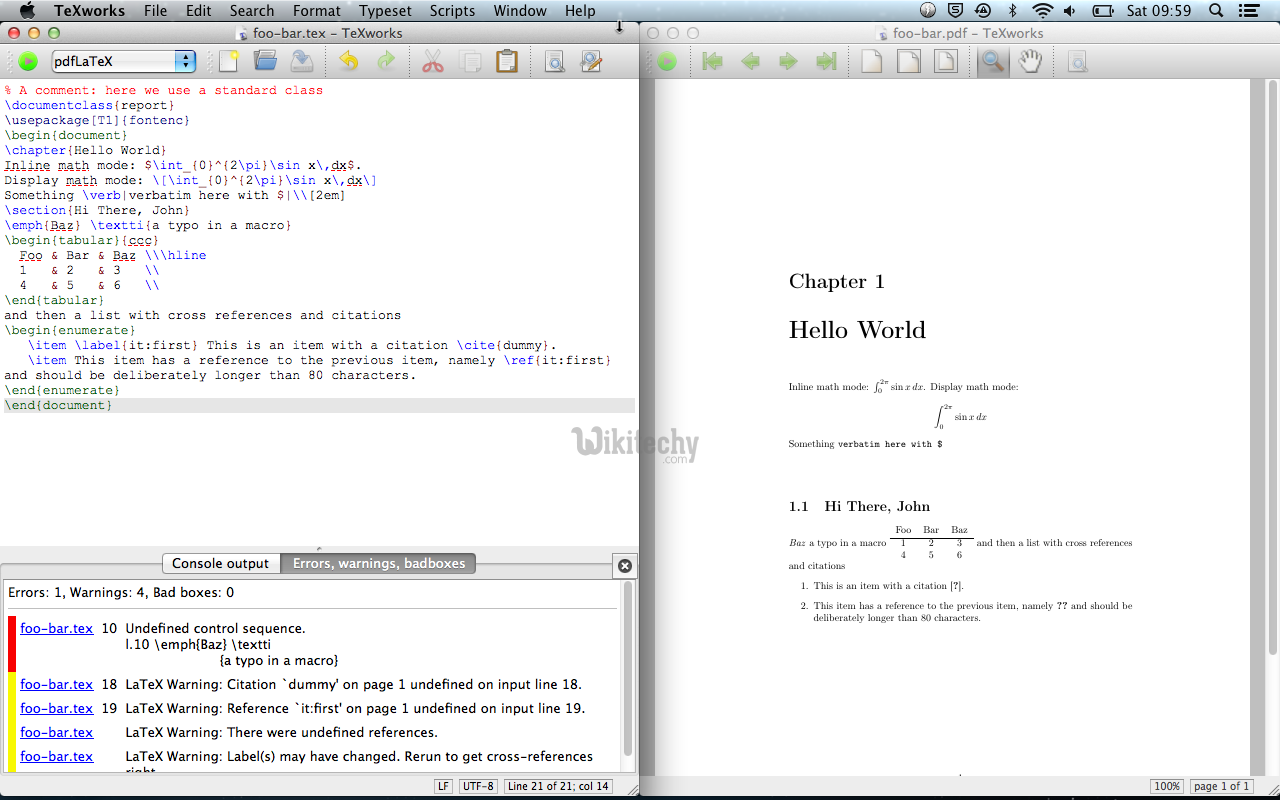Click the Cut scissors icon
Viewport: 1280px width, 800px height.
[x=432, y=62]
